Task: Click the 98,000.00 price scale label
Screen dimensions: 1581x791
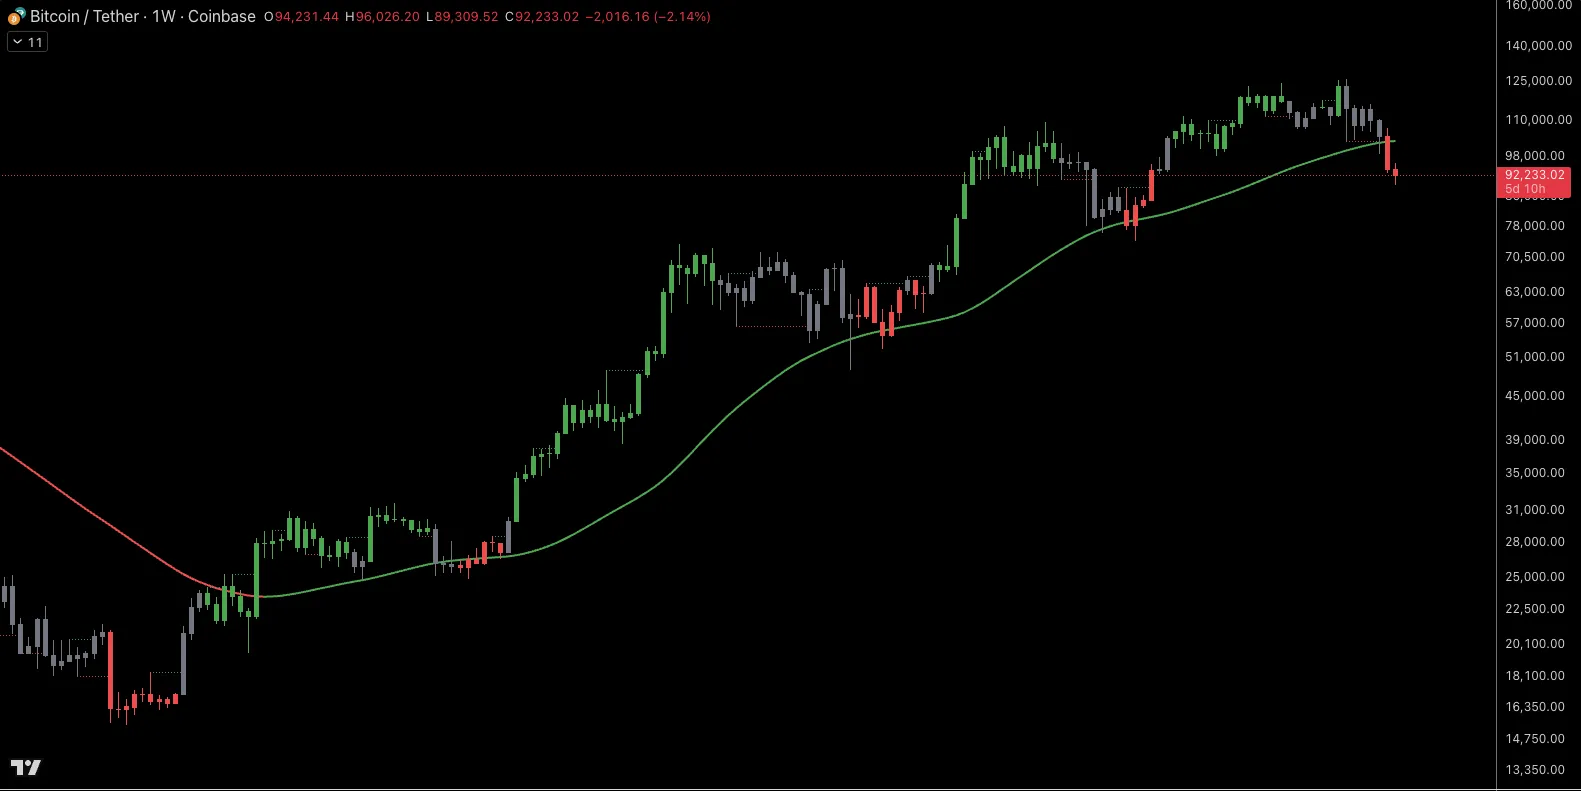Action: click(1535, 156)
